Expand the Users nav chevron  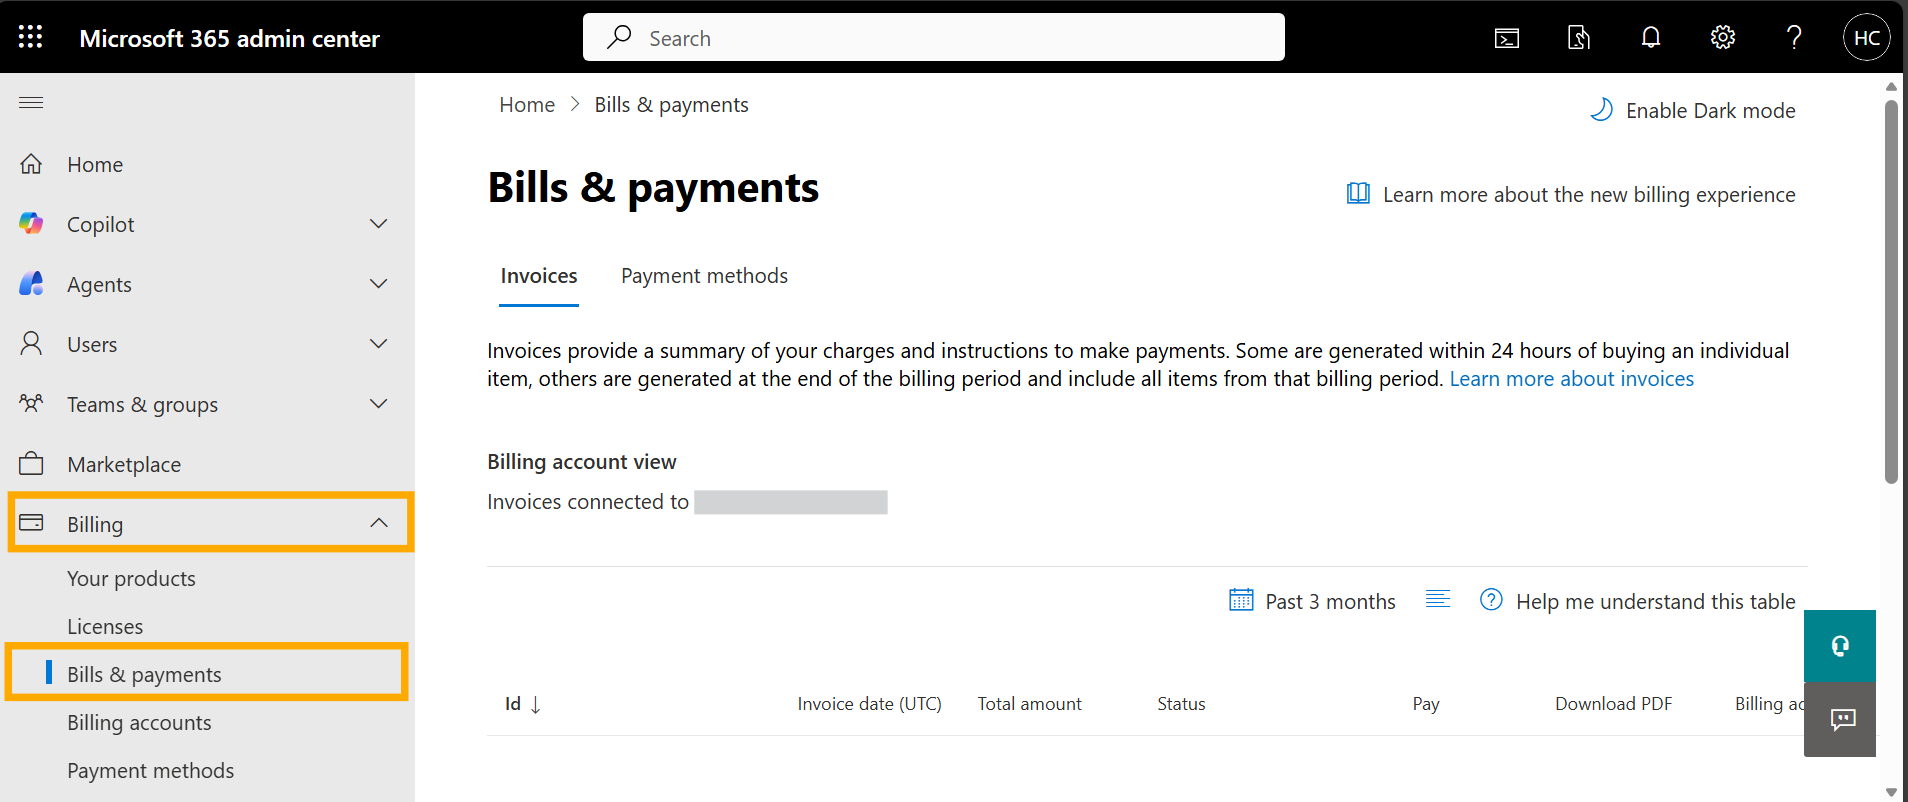coord(378,344)
